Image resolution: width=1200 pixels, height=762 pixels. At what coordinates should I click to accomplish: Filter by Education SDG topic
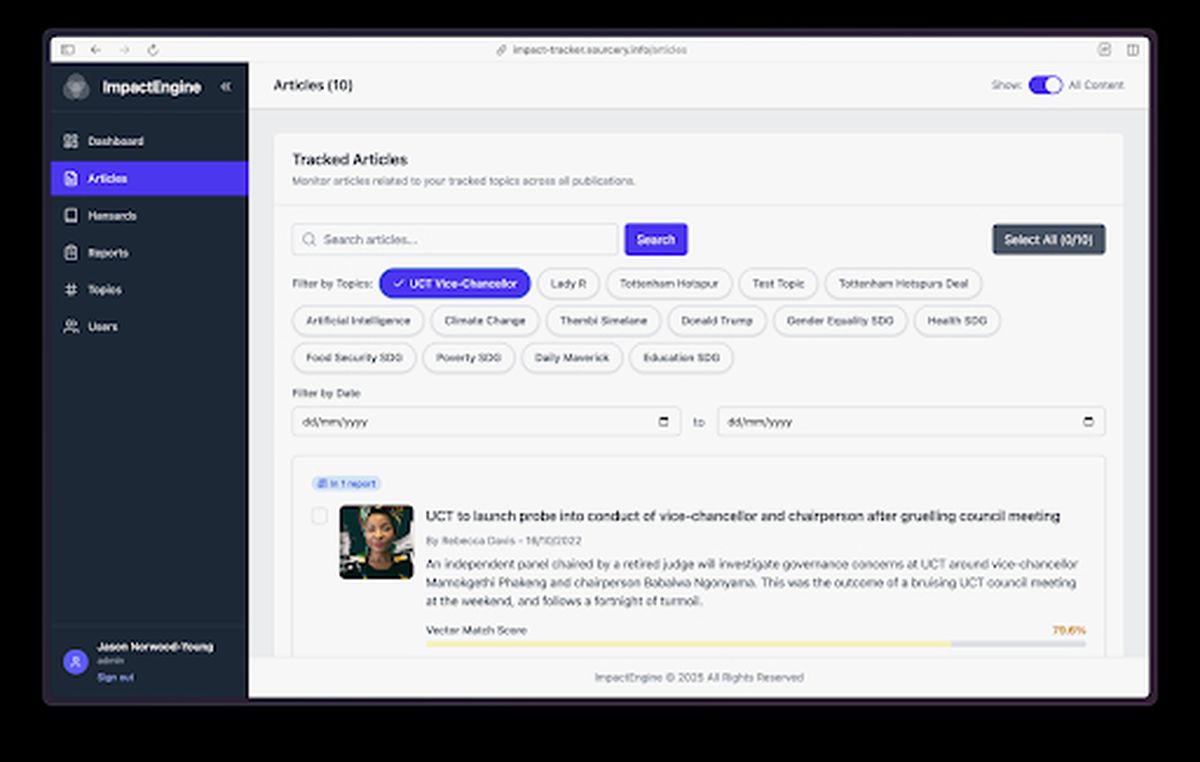[x=681, y=358]
